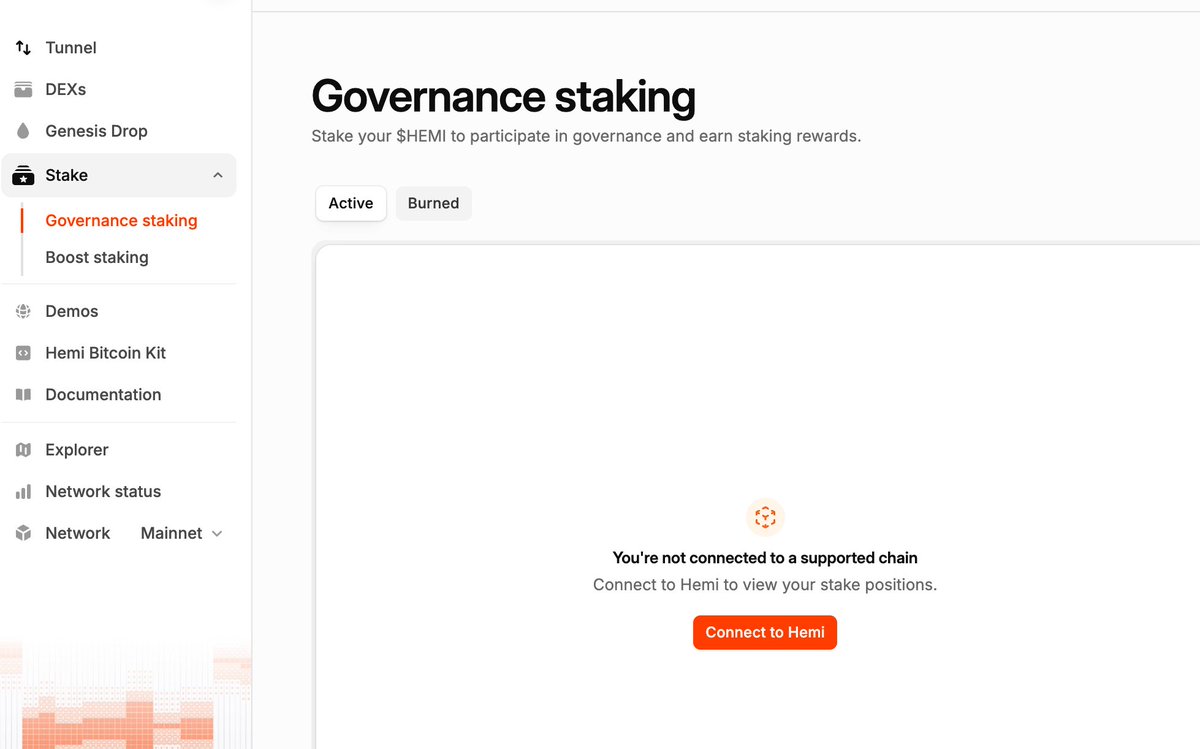Open the Network status page

click(x=103, y=492)
